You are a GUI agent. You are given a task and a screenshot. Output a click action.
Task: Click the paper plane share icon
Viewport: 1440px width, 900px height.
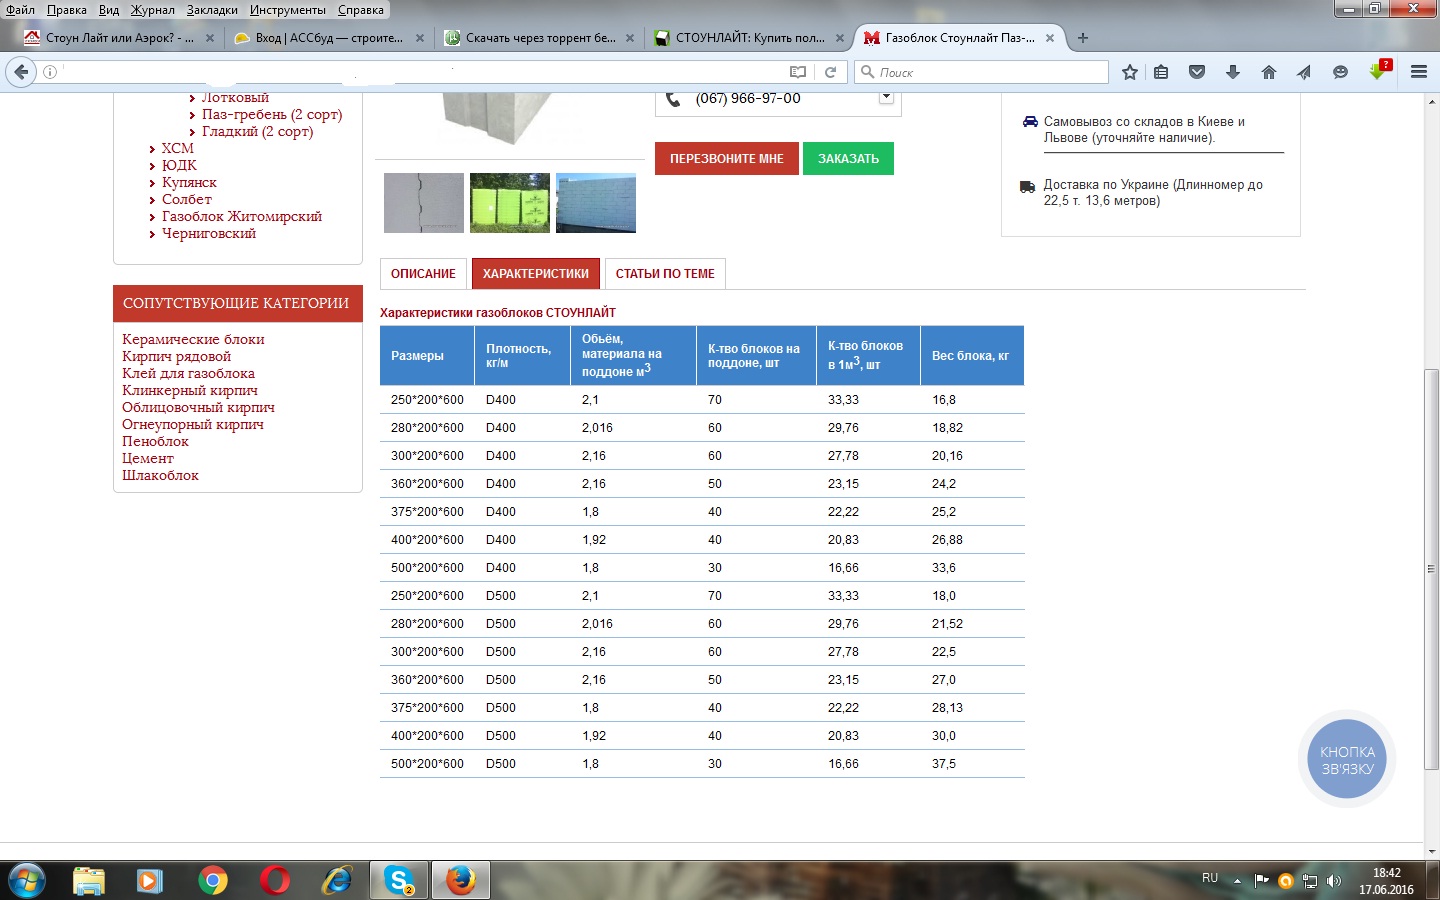[1304, 72]
